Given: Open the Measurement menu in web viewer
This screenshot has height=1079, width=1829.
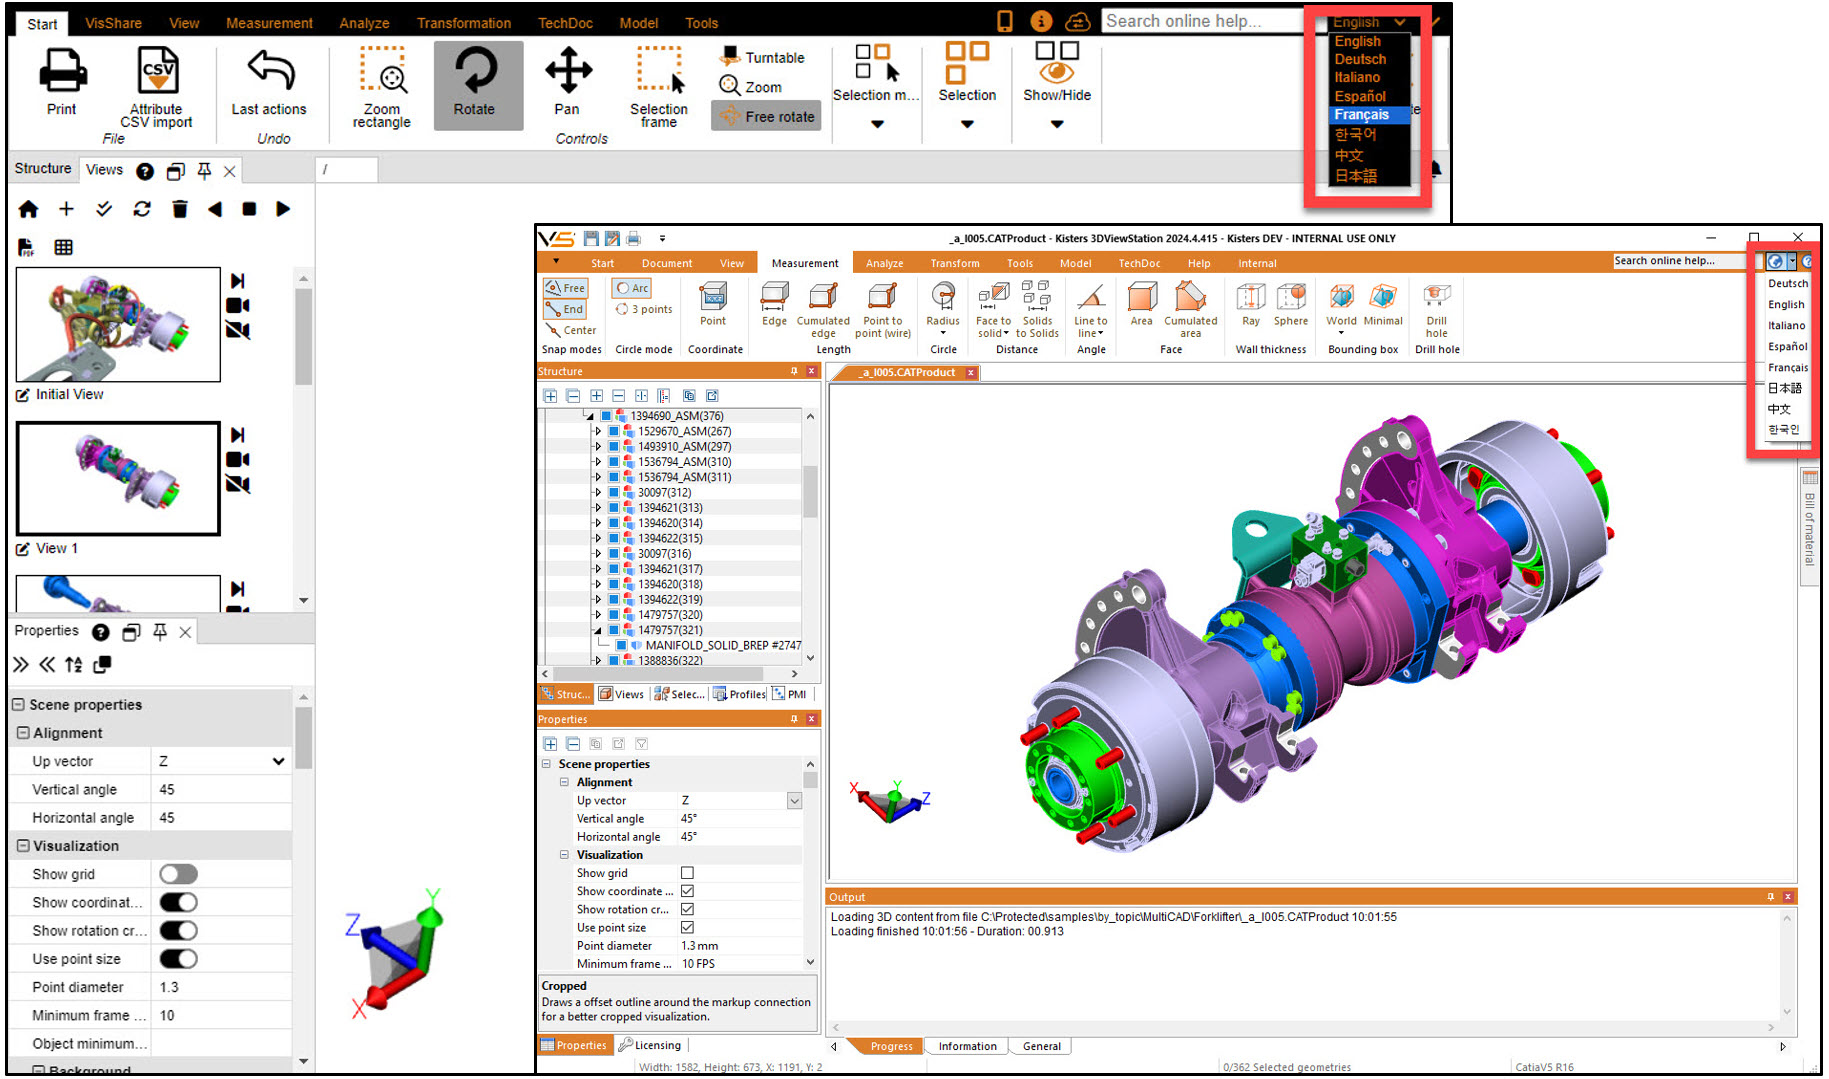Looking at the screenshot, I should click(x=269, y=23).
